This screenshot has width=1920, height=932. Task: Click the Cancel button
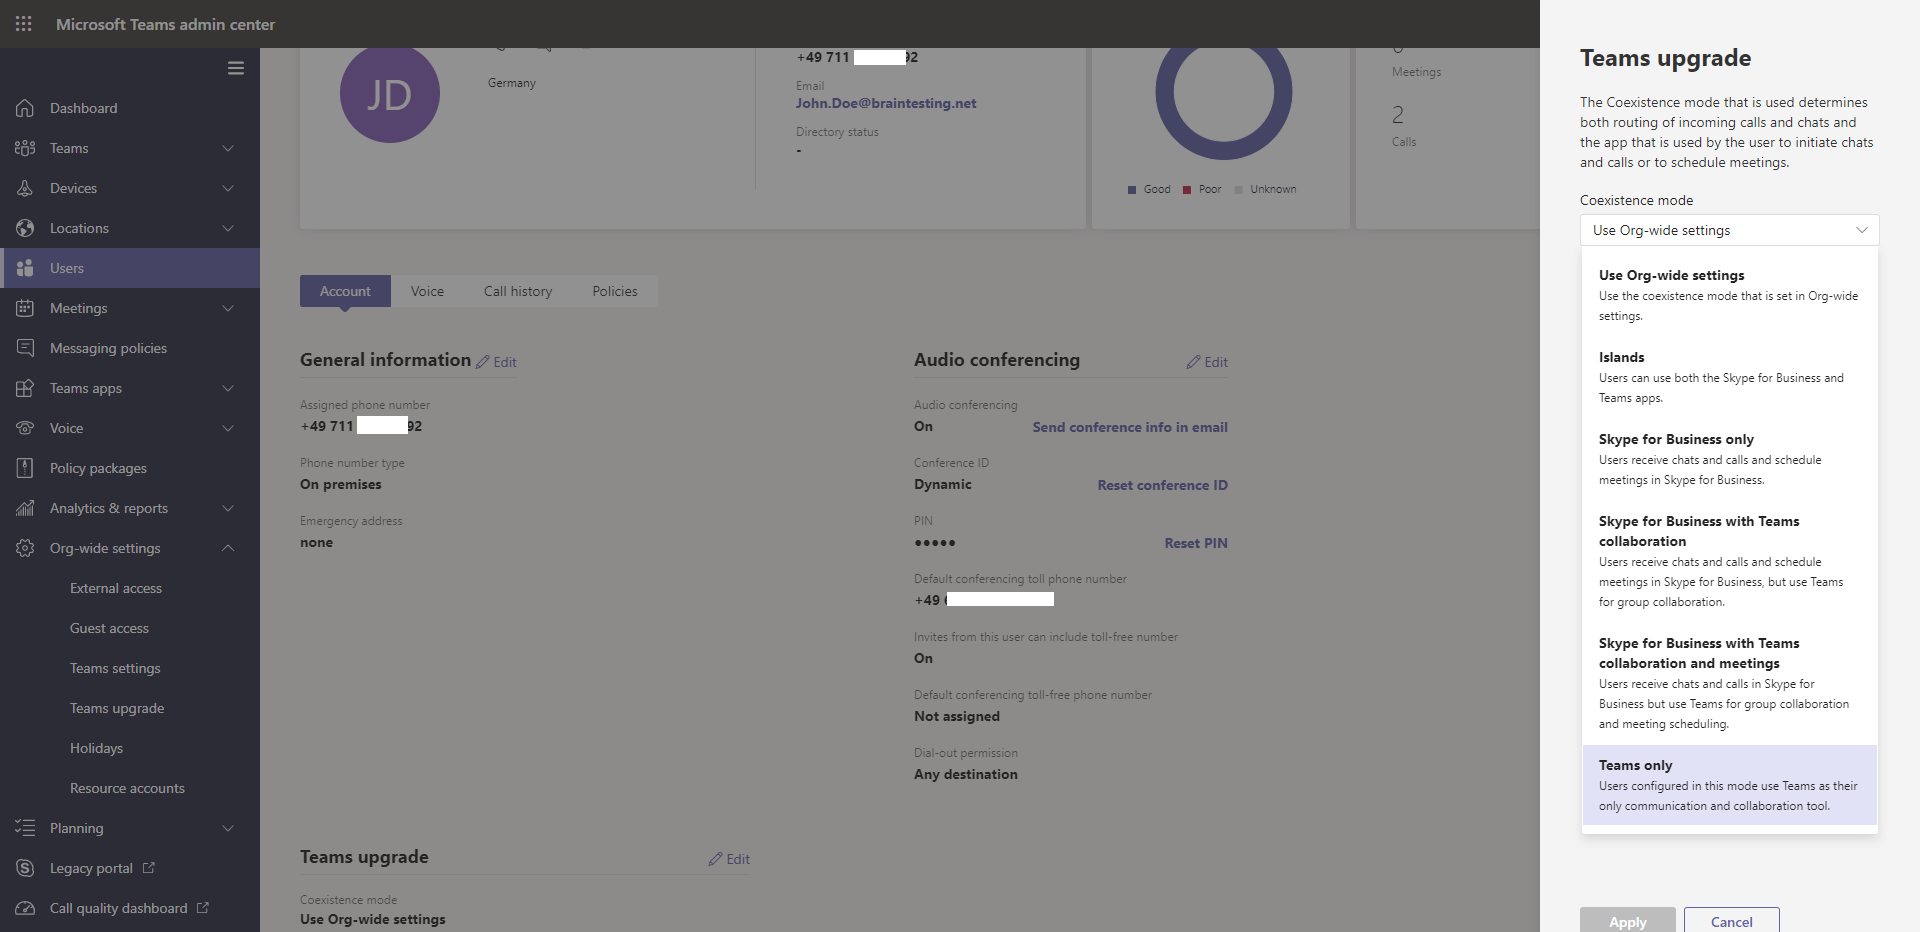pos(1732,921)
